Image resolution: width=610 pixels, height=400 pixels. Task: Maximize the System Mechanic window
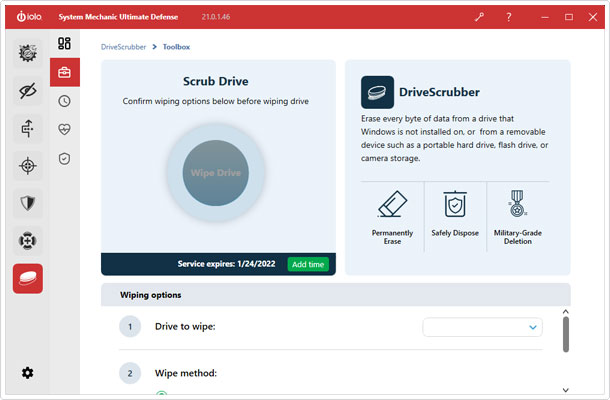click(x=569, y=17)
